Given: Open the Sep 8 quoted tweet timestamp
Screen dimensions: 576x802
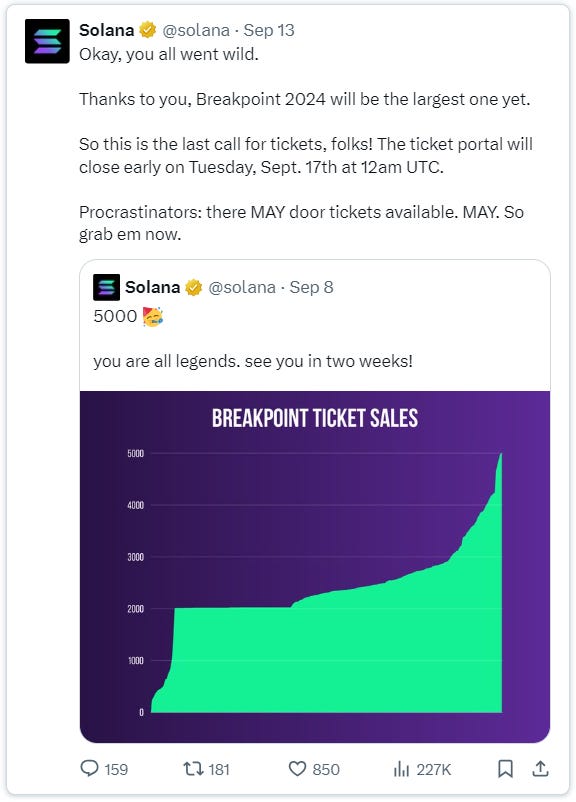Looking at the screenshot, I should tap(312, 287).
